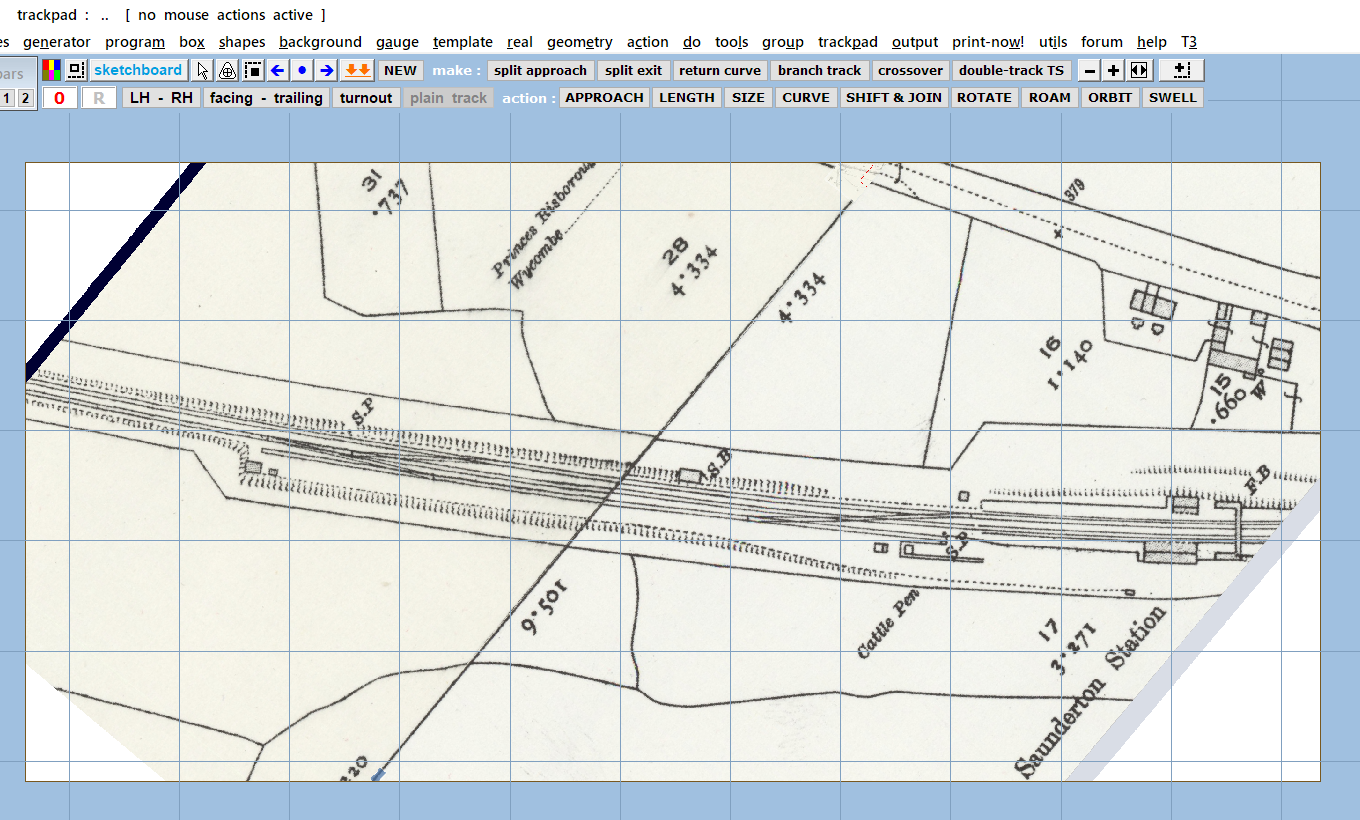This screenshot has width=1360, height=820.
Task: Start the SWELL mouse action
Action: tap(1173, 97)
